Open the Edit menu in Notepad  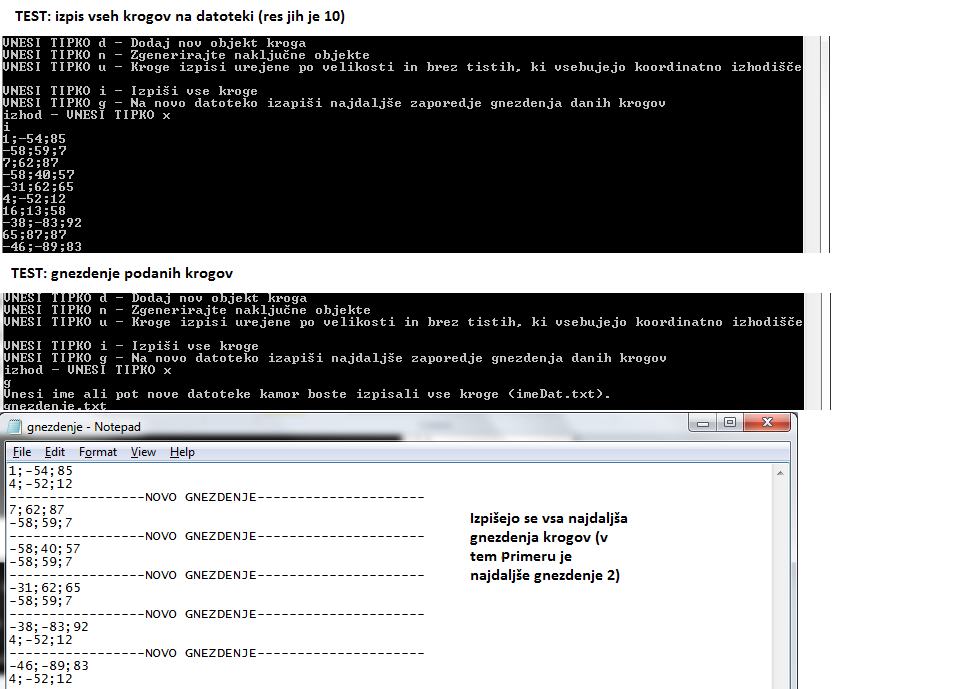coord(55,452)
